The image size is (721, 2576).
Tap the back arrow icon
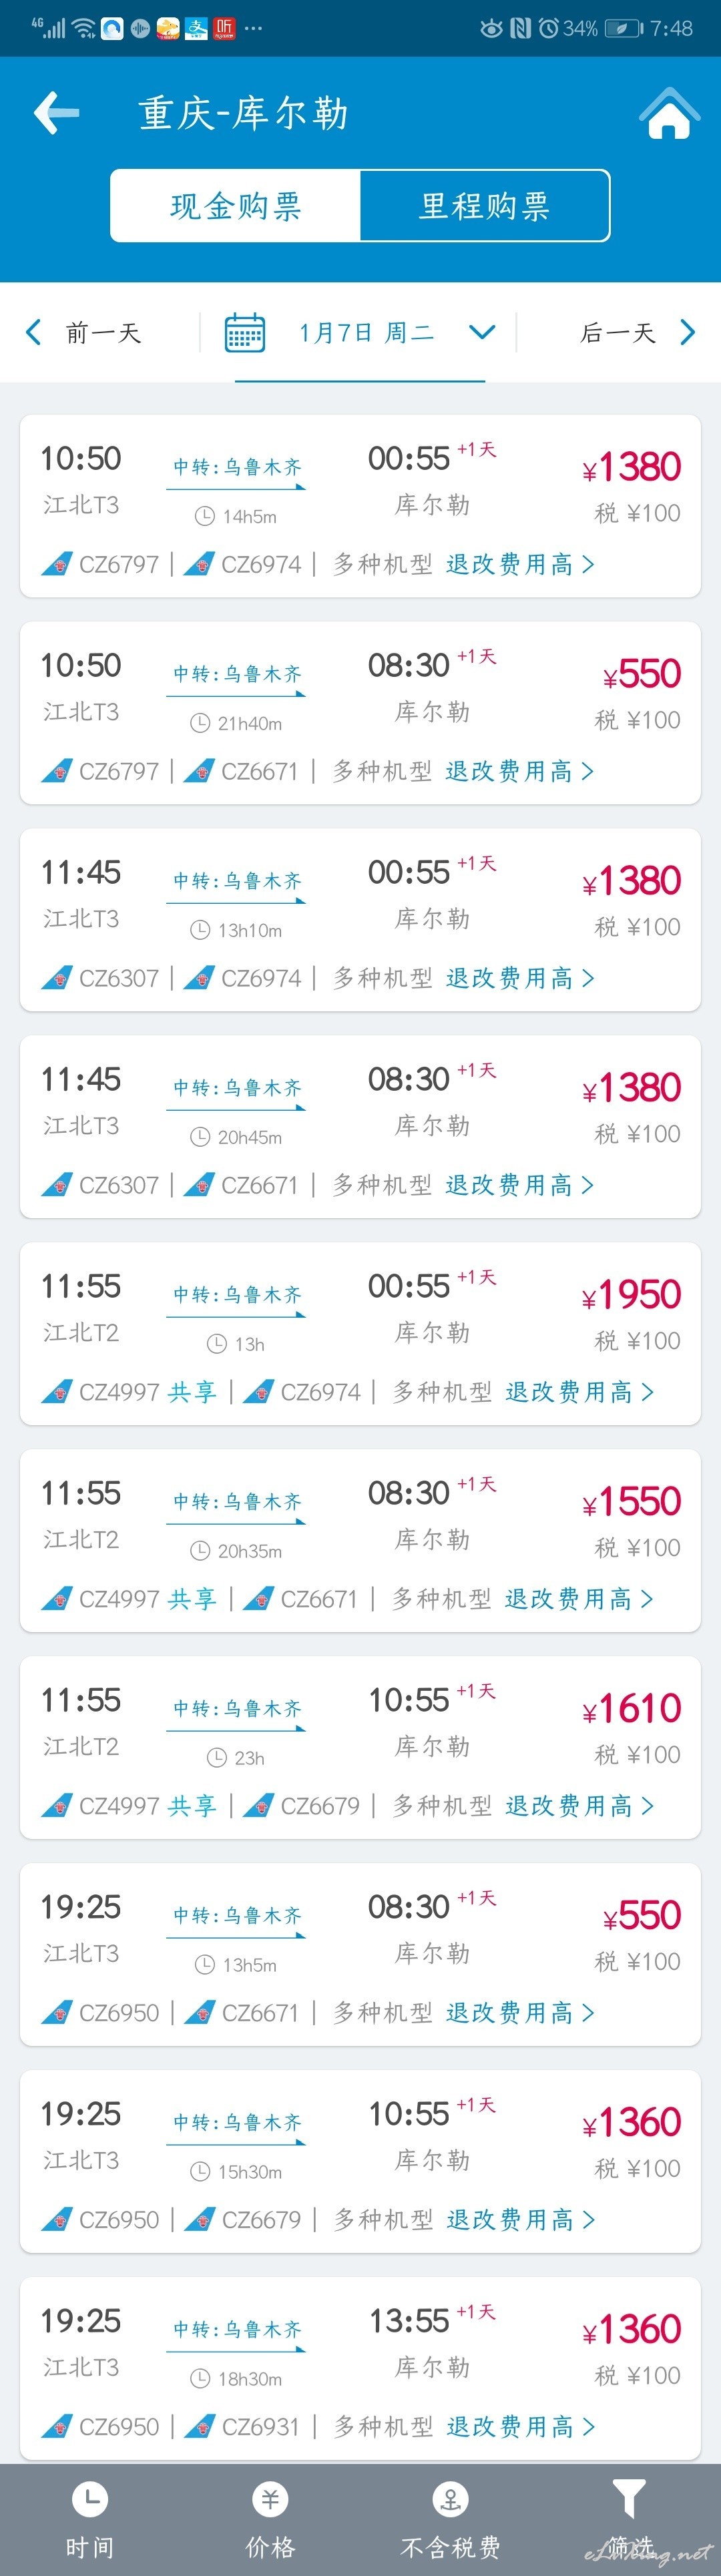pos(57,112)
